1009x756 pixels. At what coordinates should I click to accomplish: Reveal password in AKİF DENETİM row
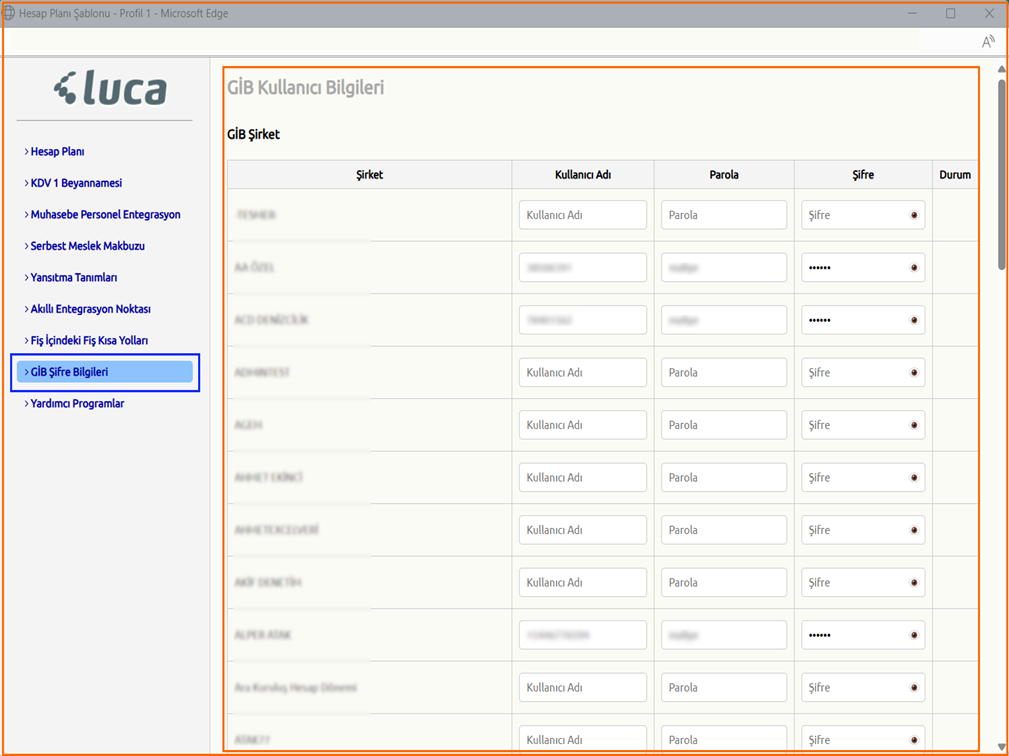point(914,583)
